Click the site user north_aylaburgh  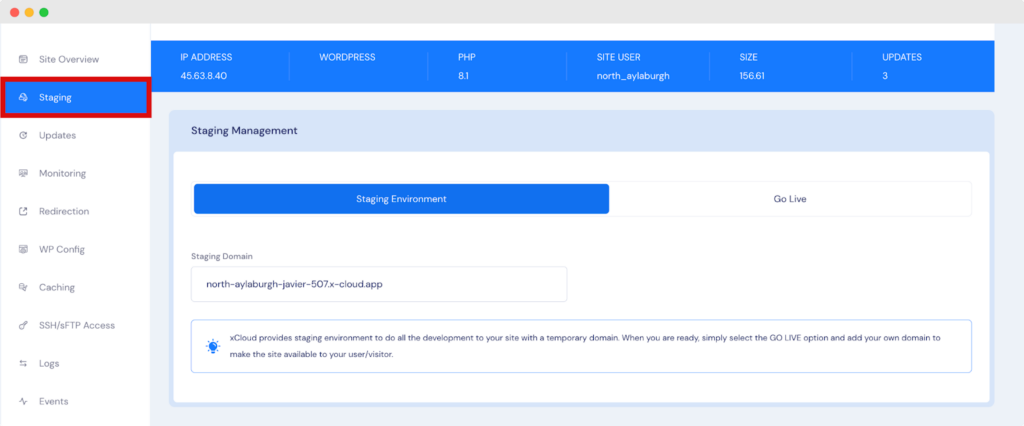634,76
